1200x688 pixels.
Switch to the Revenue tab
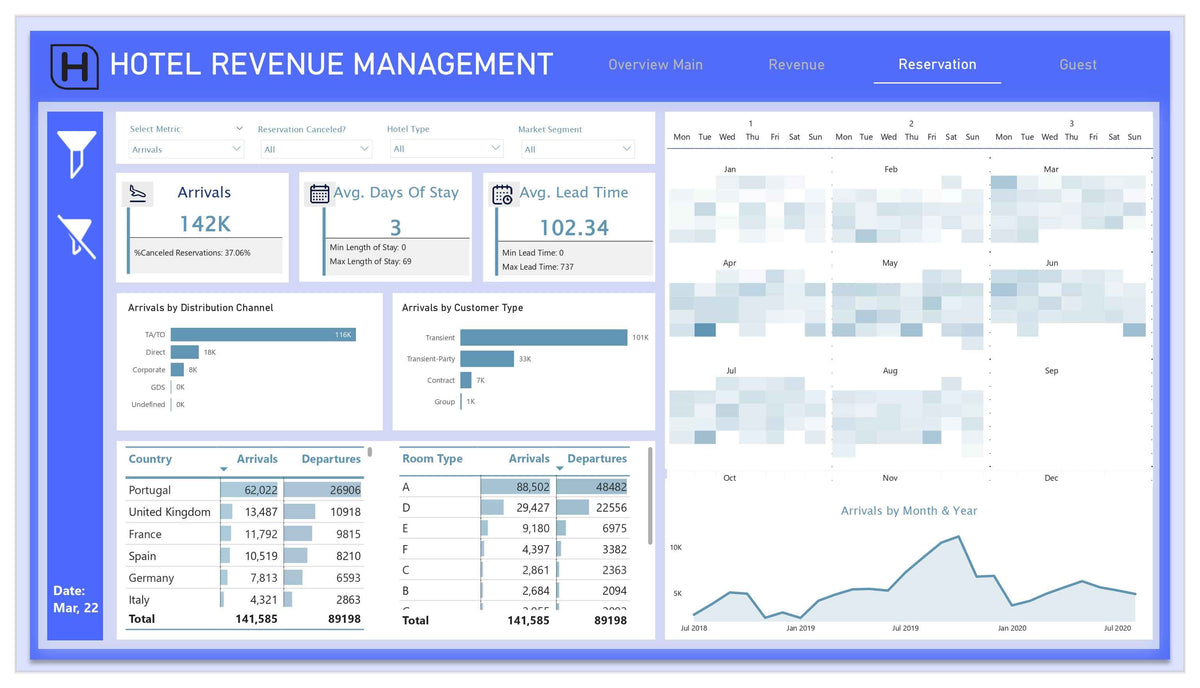796,64
